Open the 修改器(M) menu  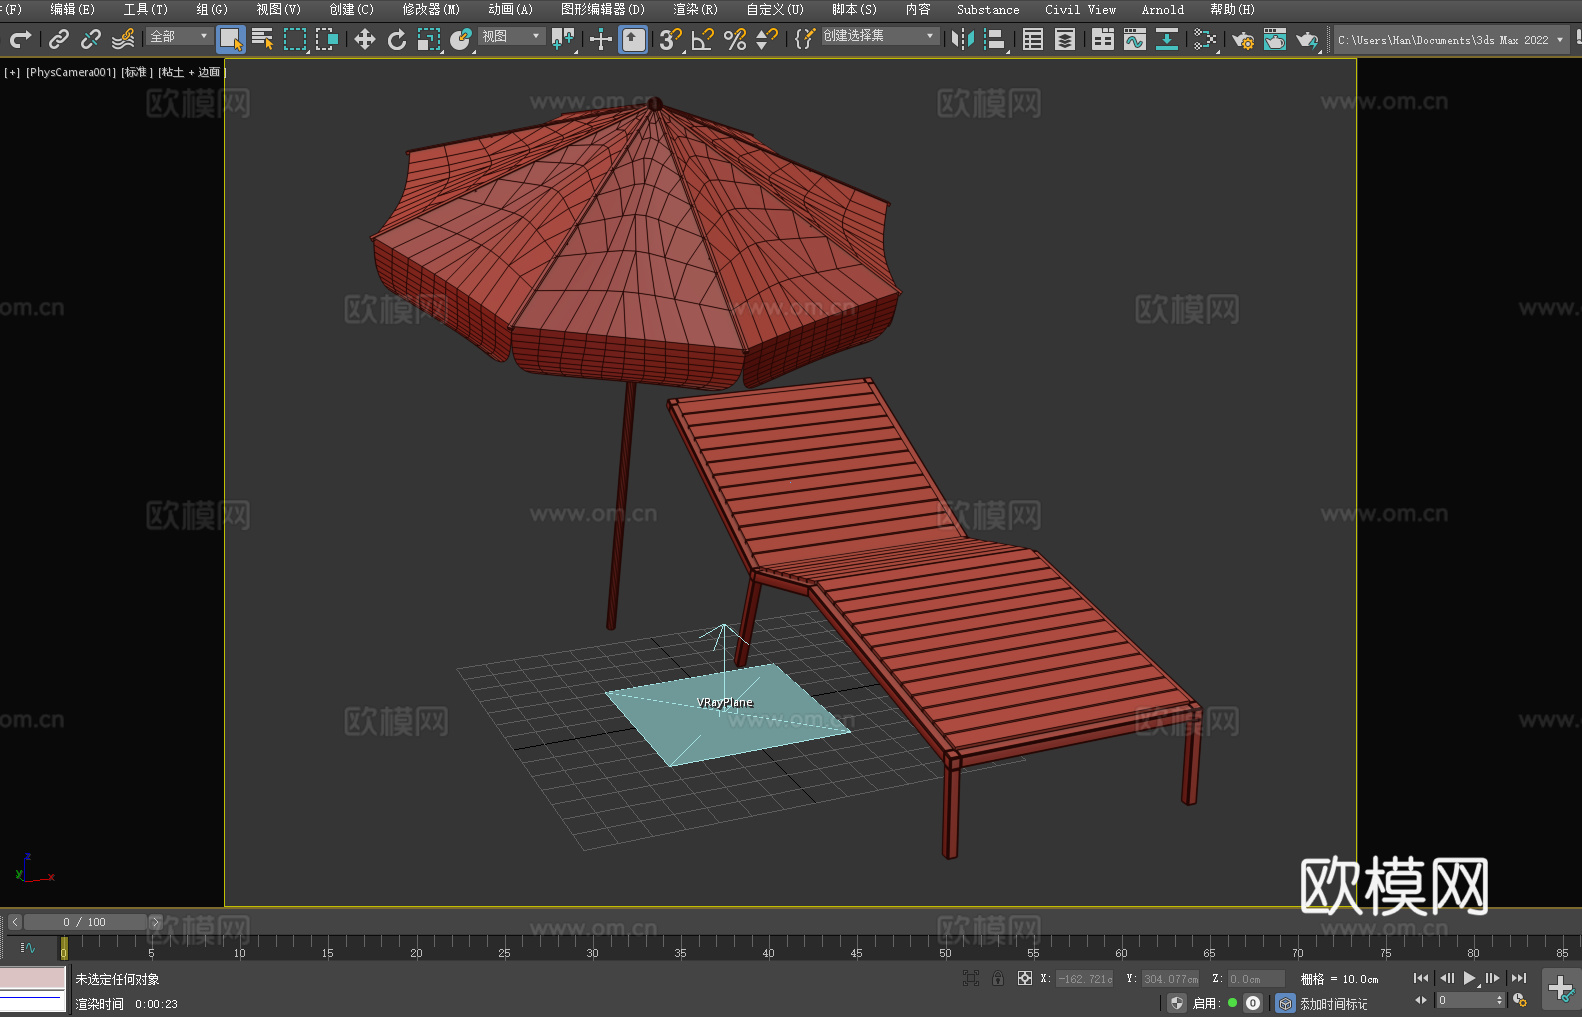(431, 9)
